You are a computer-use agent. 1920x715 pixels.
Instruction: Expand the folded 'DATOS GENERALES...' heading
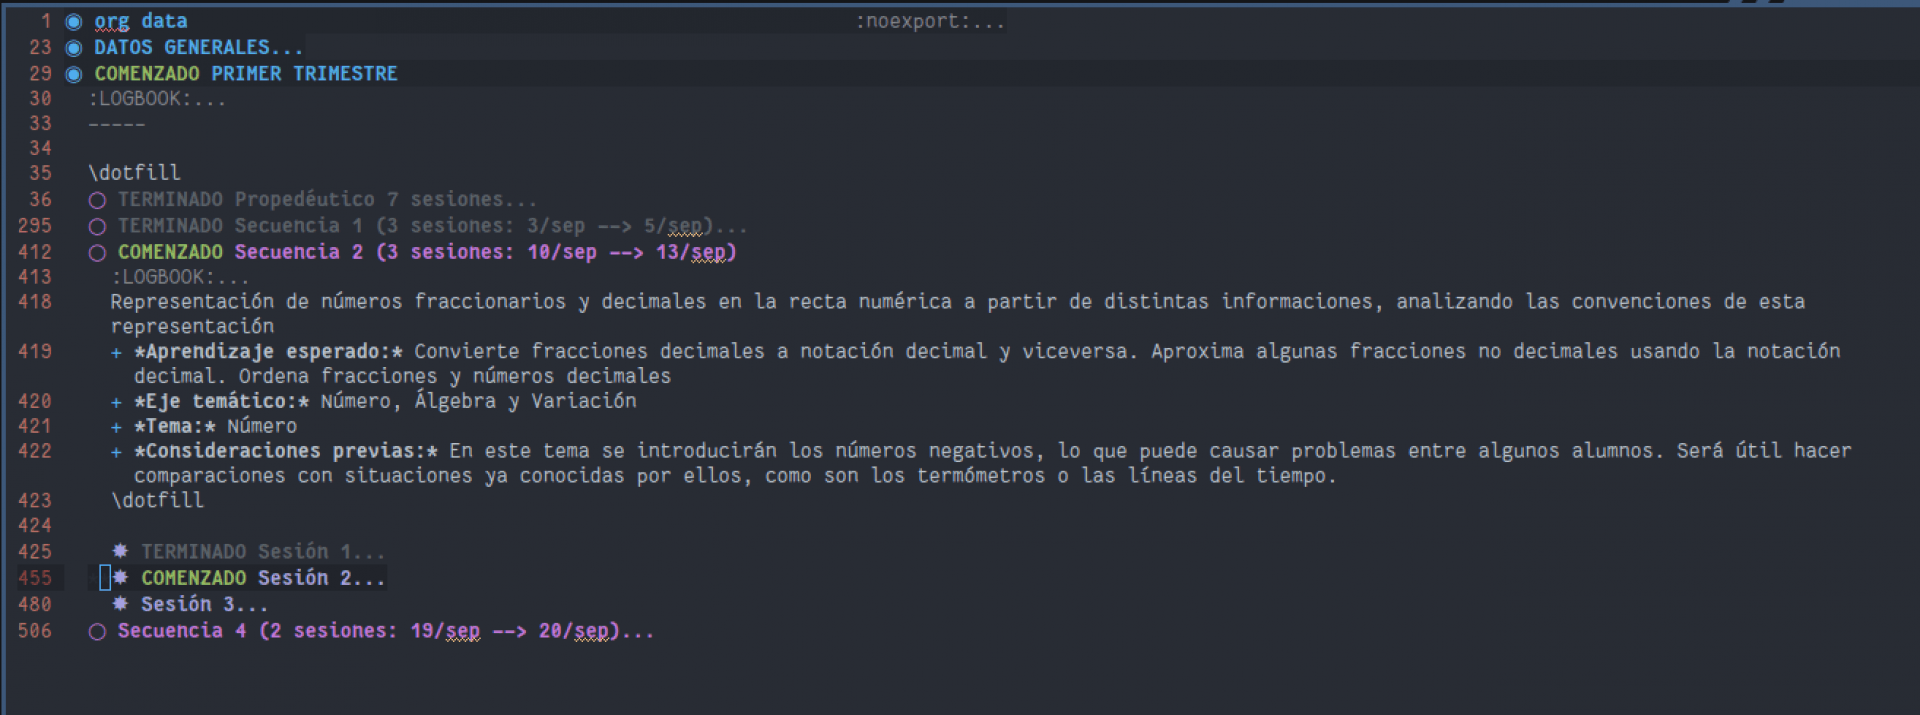point(198,48)
